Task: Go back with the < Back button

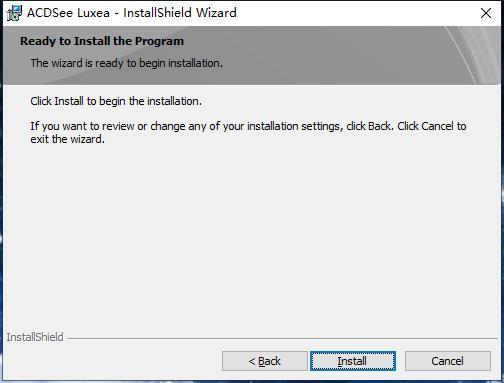Action: pos(265,361)
